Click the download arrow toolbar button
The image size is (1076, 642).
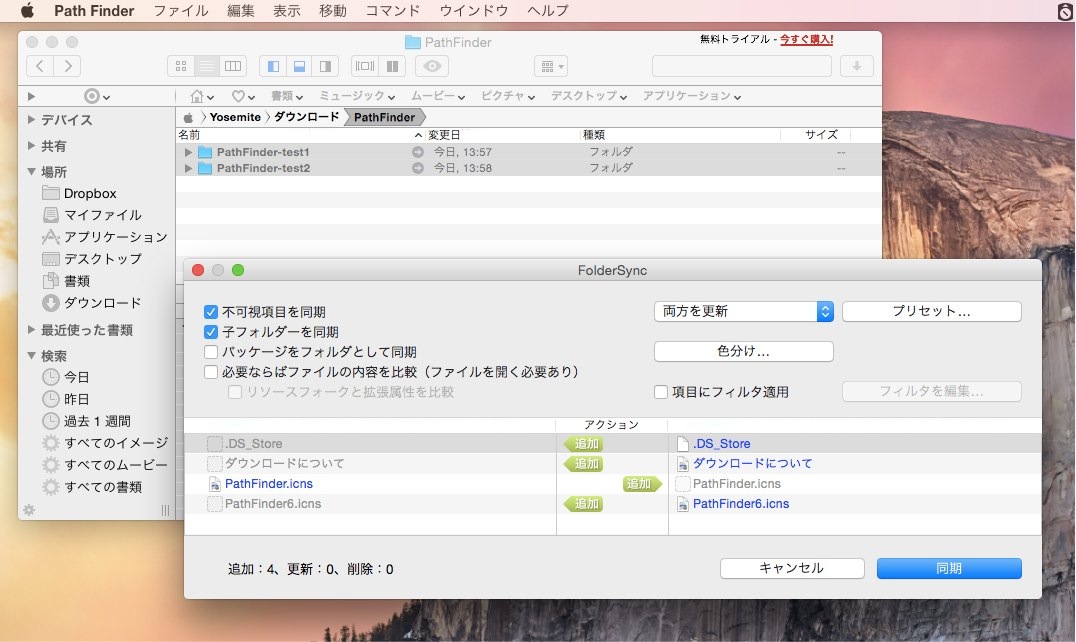(x=856, y=66)
